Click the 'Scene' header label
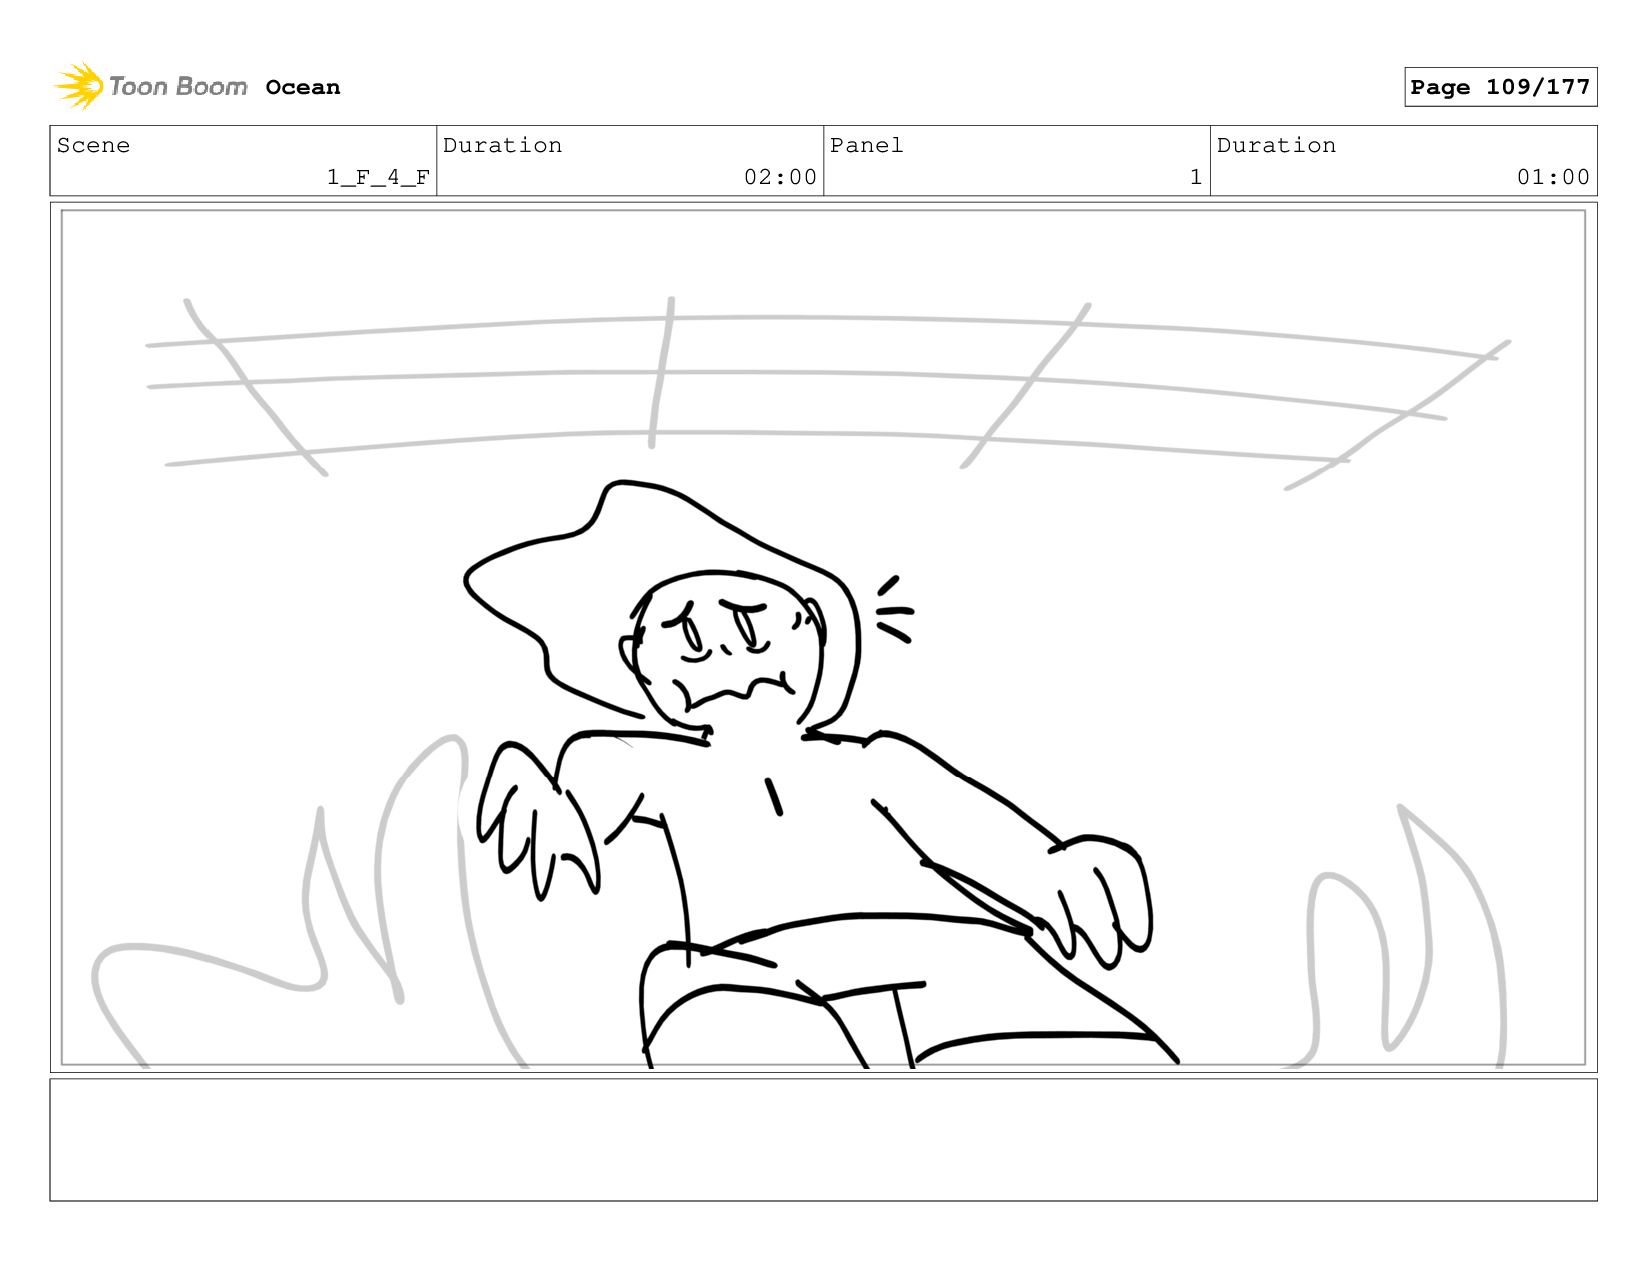This screenshot has height=1276, width=1648. [x=93, y=145]
